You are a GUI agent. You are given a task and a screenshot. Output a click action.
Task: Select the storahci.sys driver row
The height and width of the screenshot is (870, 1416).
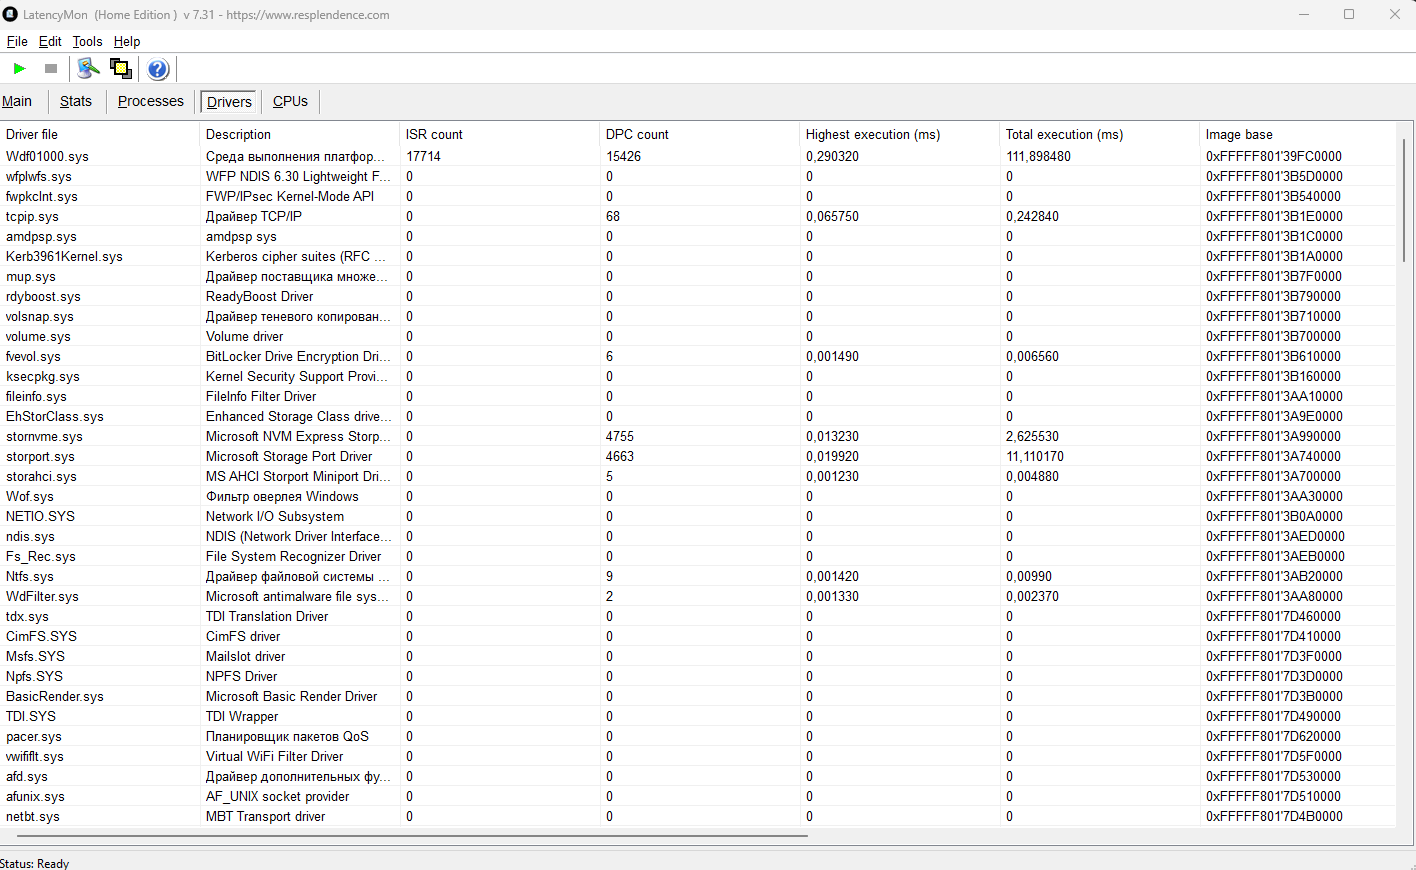(x=698, y=476)
